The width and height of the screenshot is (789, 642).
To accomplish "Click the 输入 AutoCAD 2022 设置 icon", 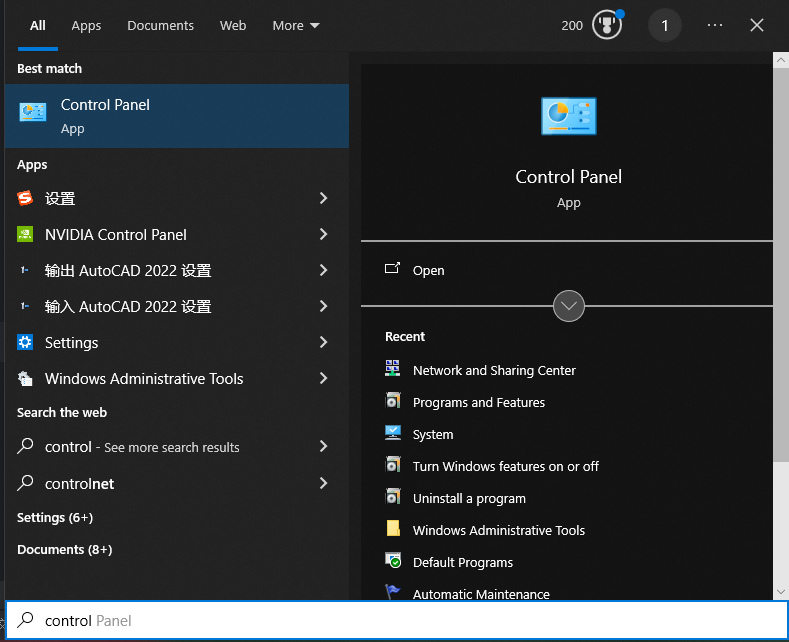I will 24,306.
